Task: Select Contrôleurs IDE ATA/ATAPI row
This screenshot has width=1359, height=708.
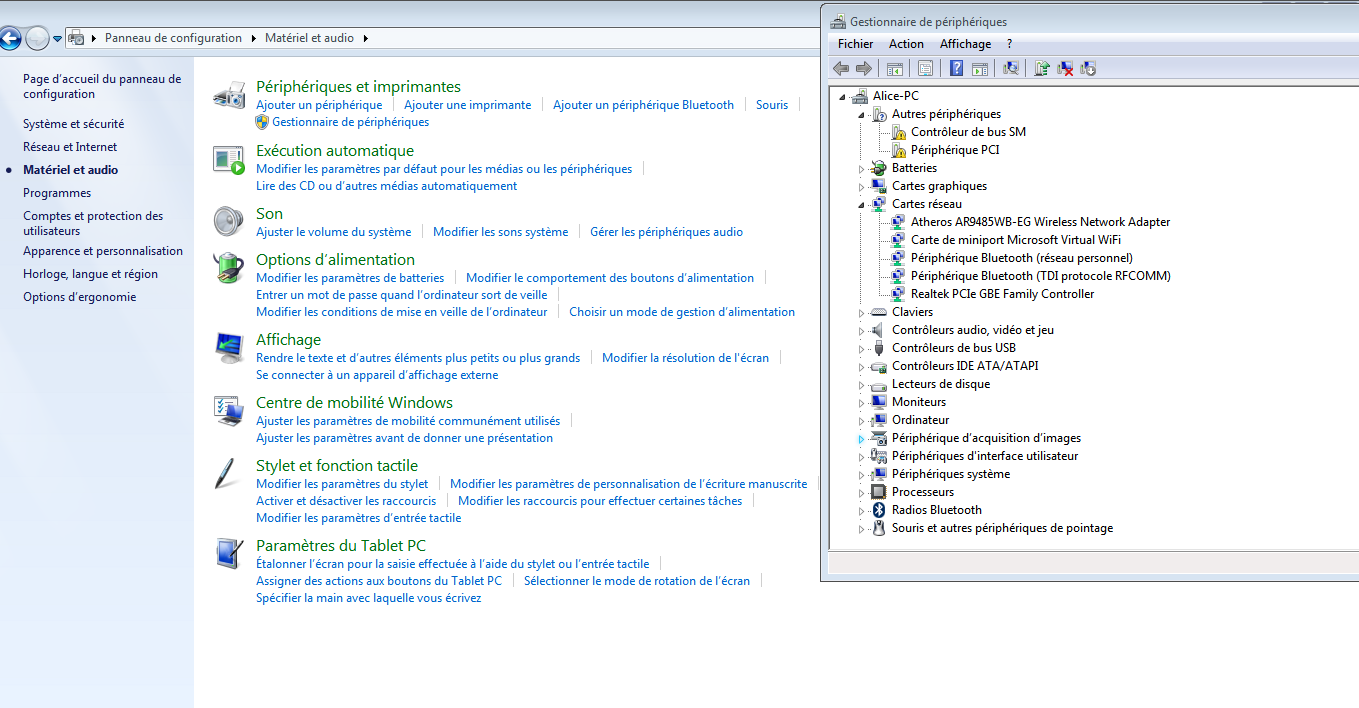Action: pos(965,366)
